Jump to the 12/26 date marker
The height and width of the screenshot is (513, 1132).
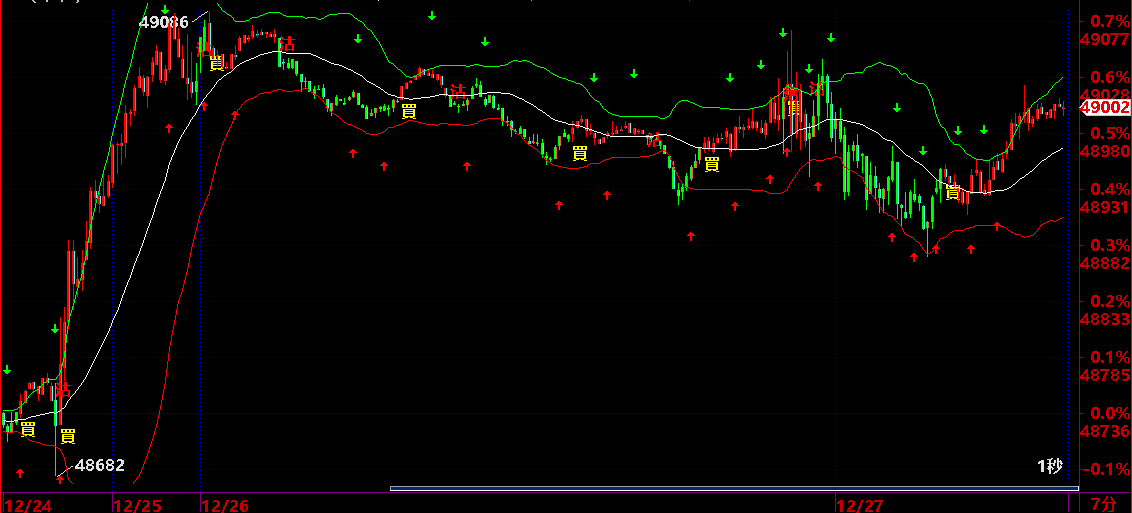point(226,505)
